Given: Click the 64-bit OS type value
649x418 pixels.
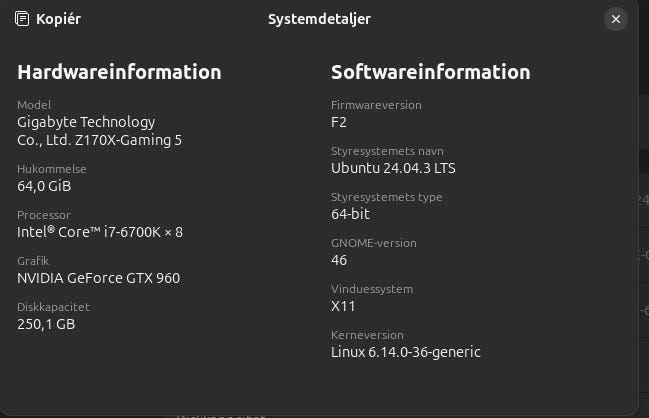Looking at the screenshot, I should click(350, 214).
